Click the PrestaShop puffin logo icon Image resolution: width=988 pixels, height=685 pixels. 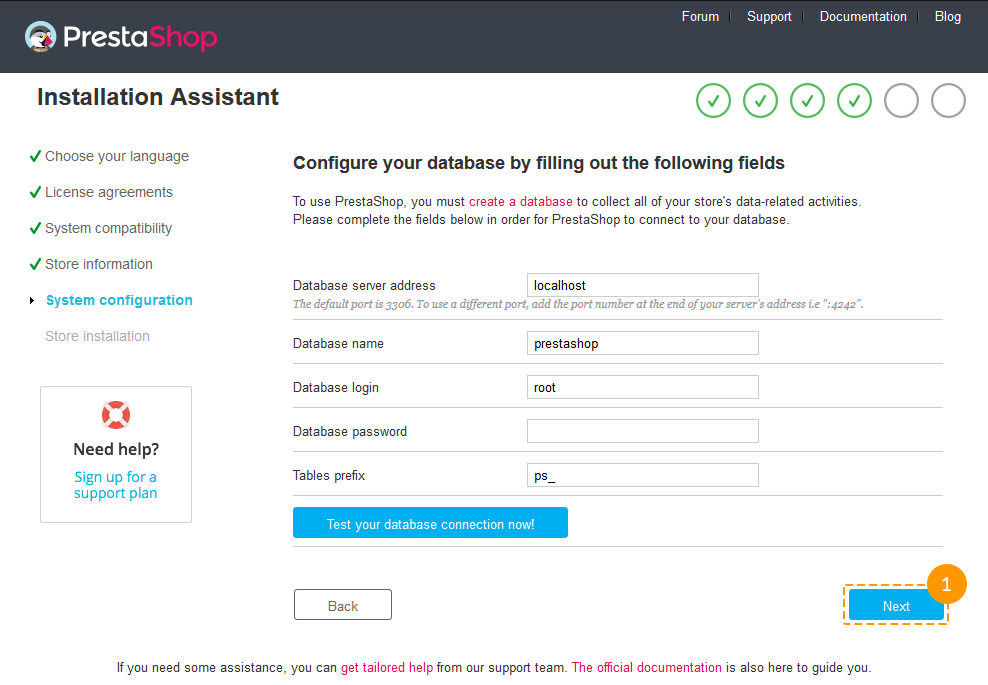click(x=40, y=37)
